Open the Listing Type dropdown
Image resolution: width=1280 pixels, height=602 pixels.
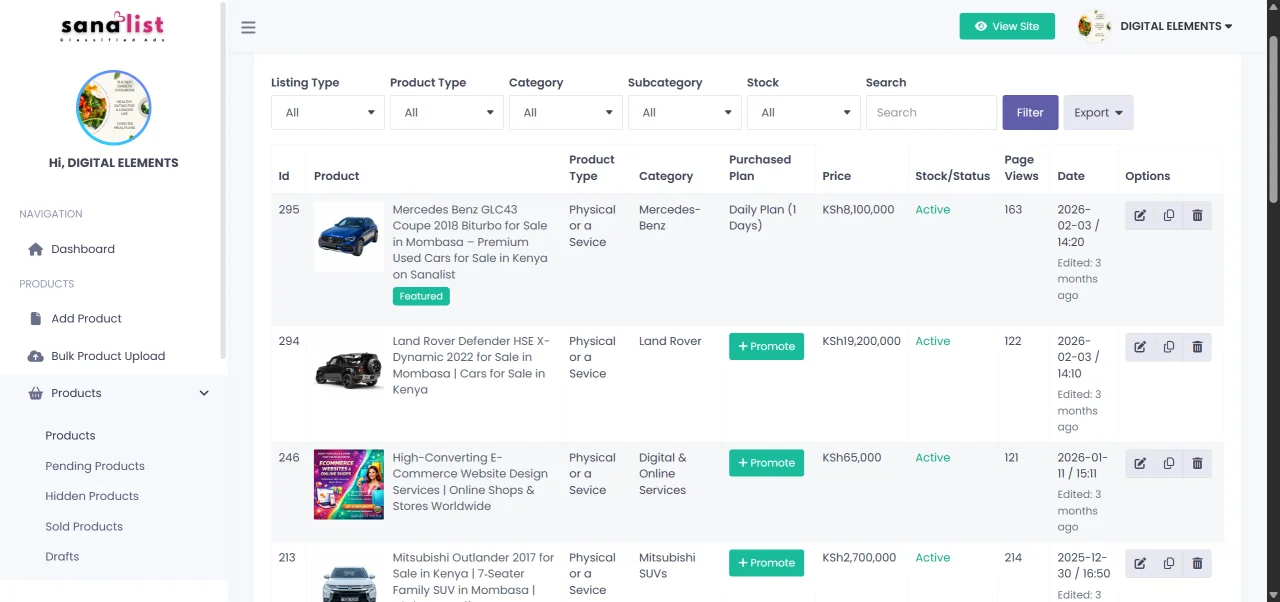coord(327,113)
